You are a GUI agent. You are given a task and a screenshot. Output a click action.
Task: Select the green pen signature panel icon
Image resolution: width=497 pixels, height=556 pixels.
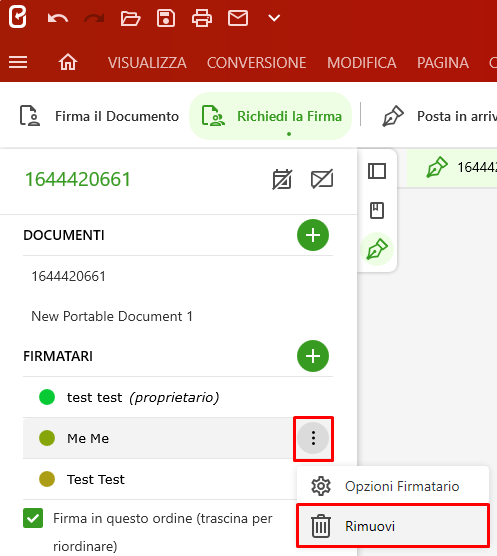[377, 249]
